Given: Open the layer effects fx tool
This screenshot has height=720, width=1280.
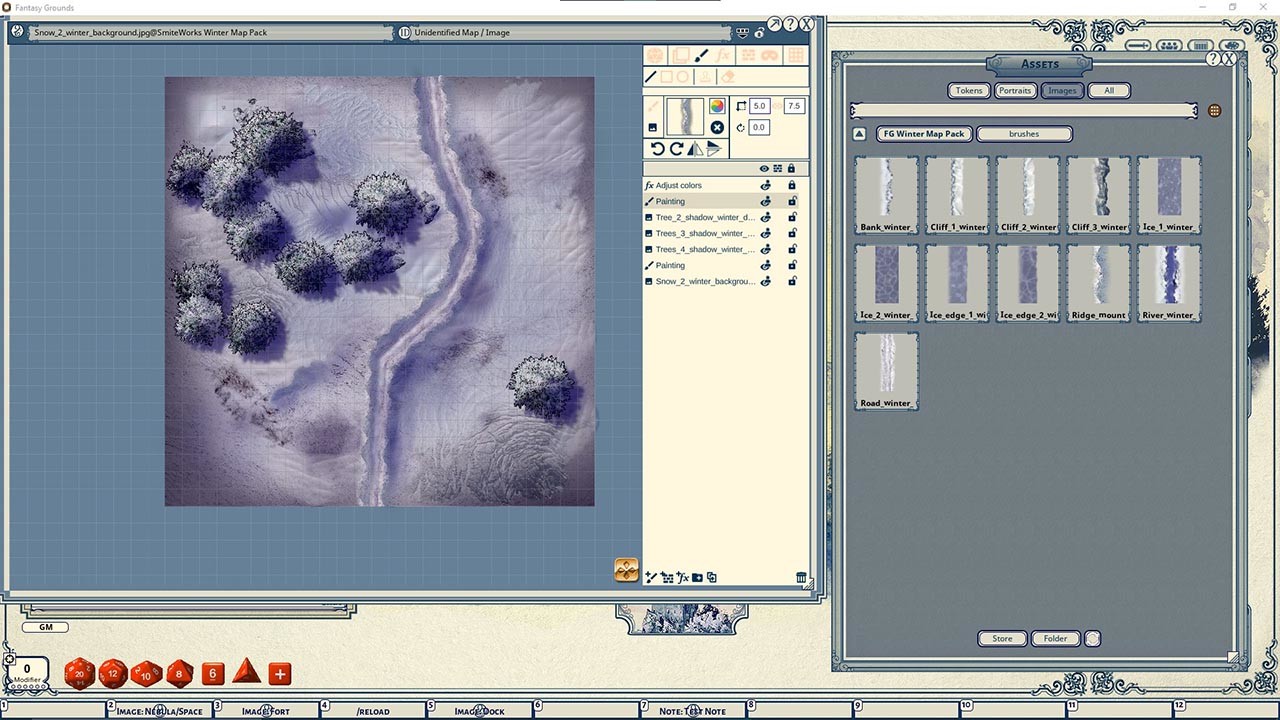Looking at the screenshot, I should click(724, 55).
